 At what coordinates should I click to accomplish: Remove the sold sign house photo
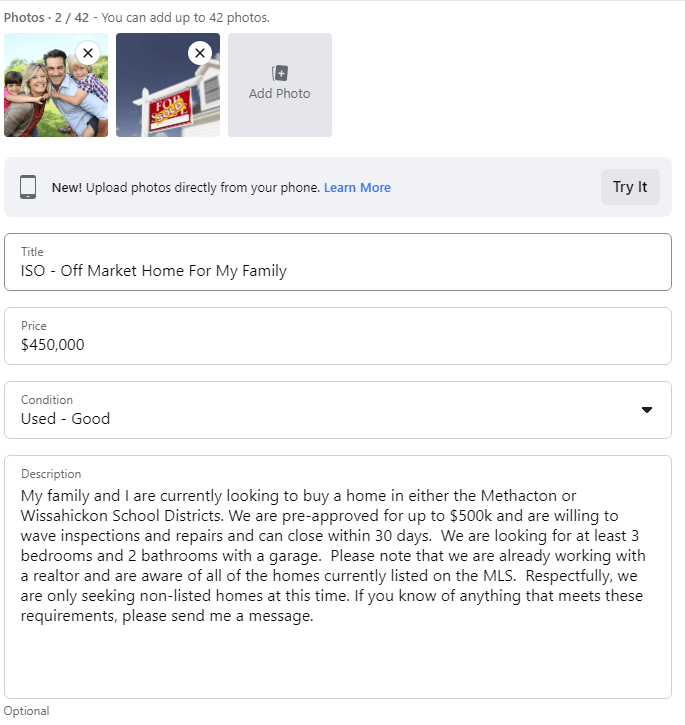tap(200, 53)
